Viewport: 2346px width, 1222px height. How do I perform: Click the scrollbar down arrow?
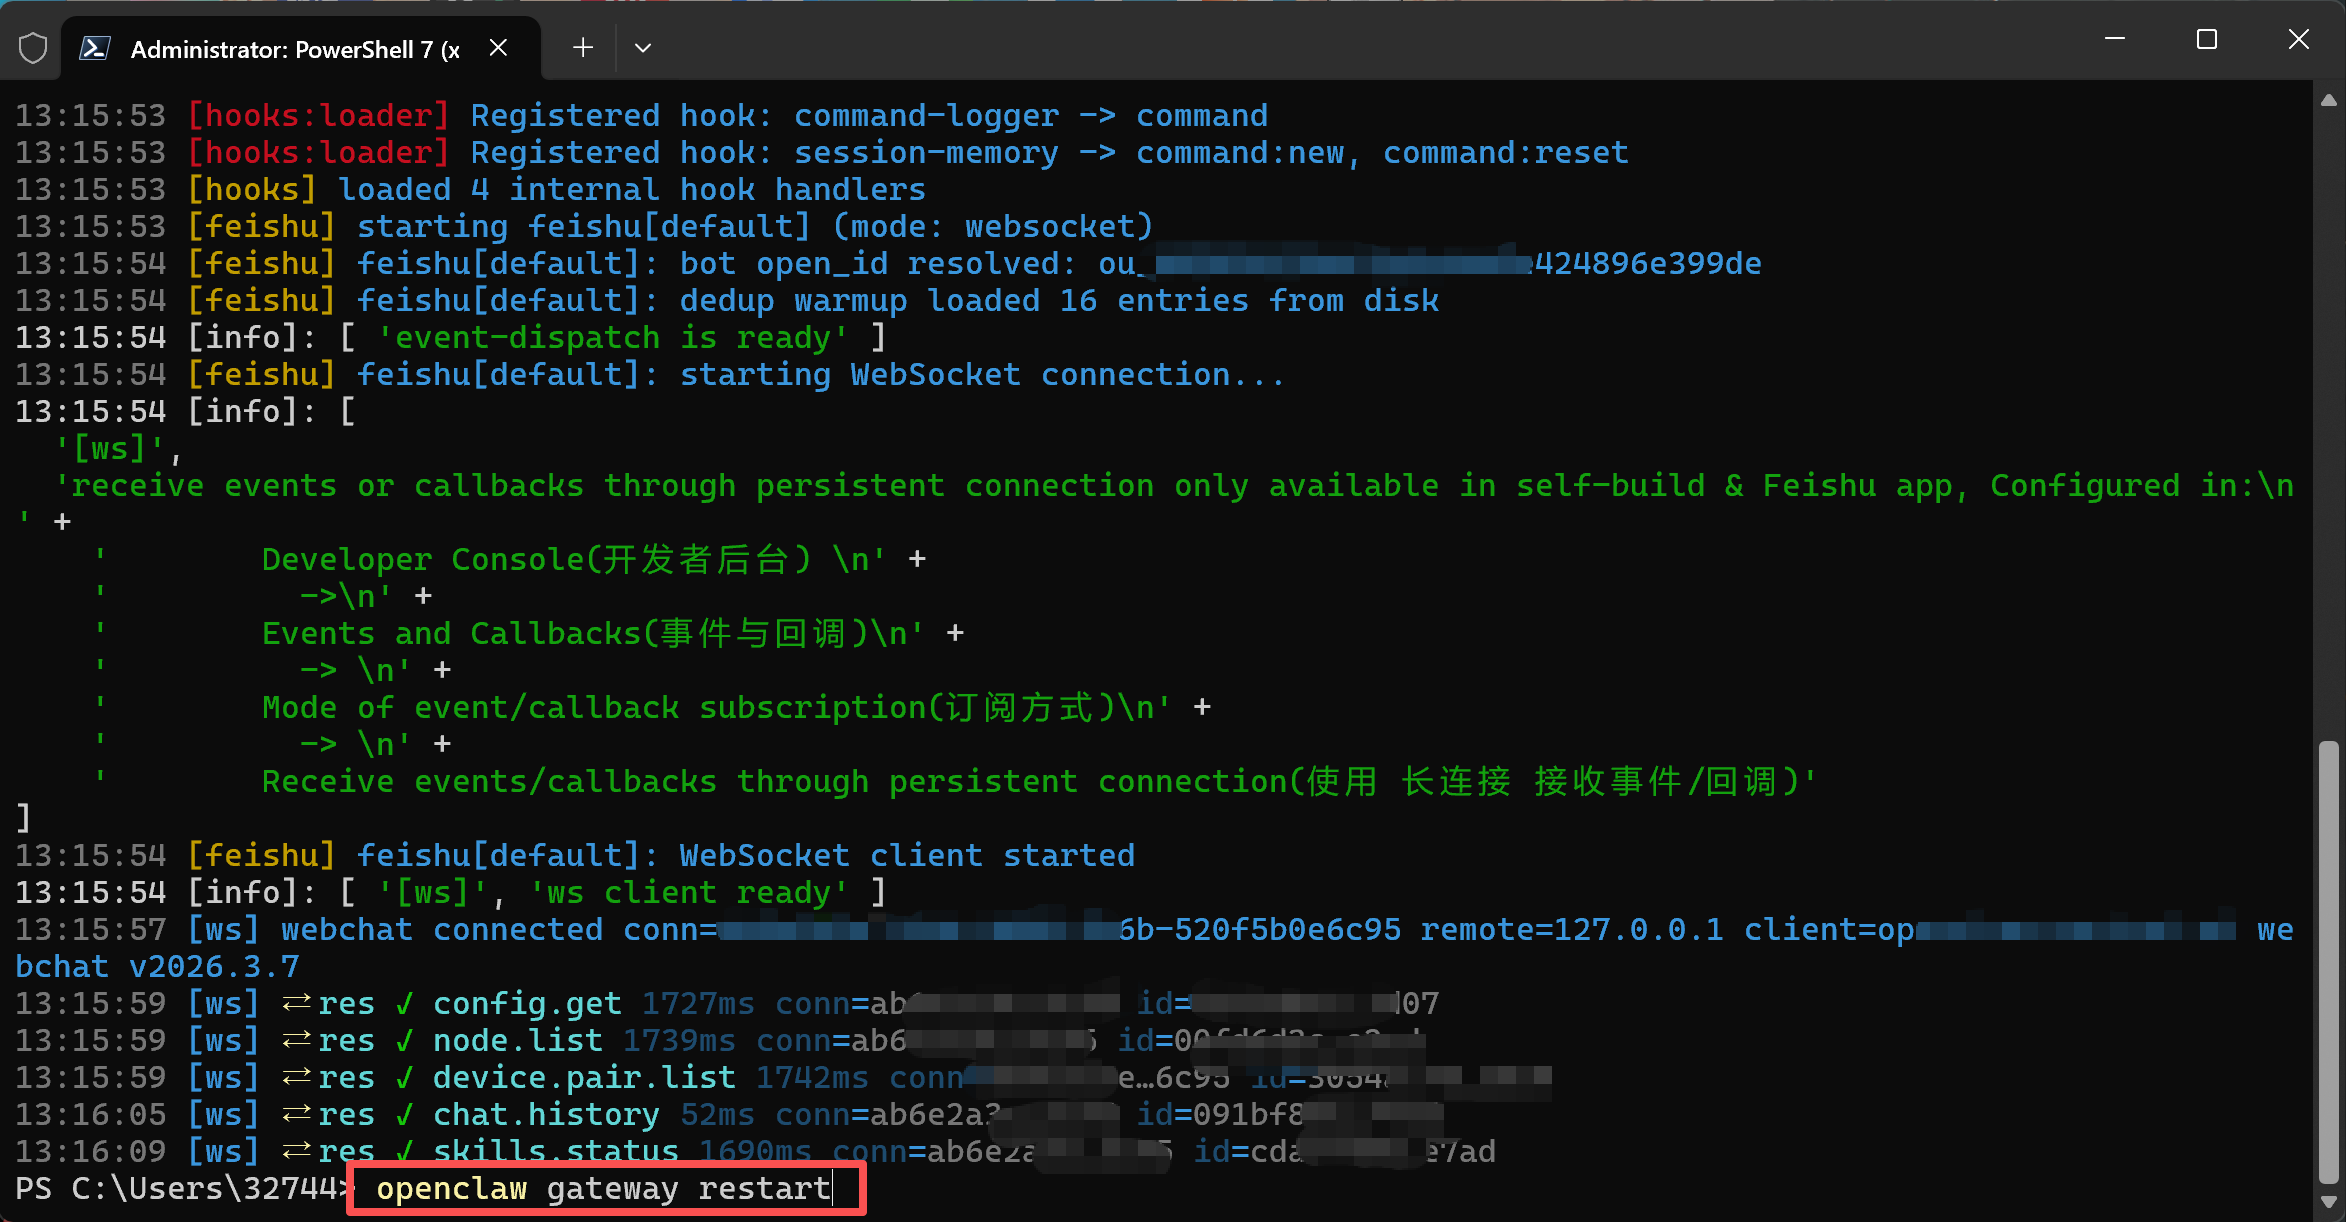tap(2328, 1202)
